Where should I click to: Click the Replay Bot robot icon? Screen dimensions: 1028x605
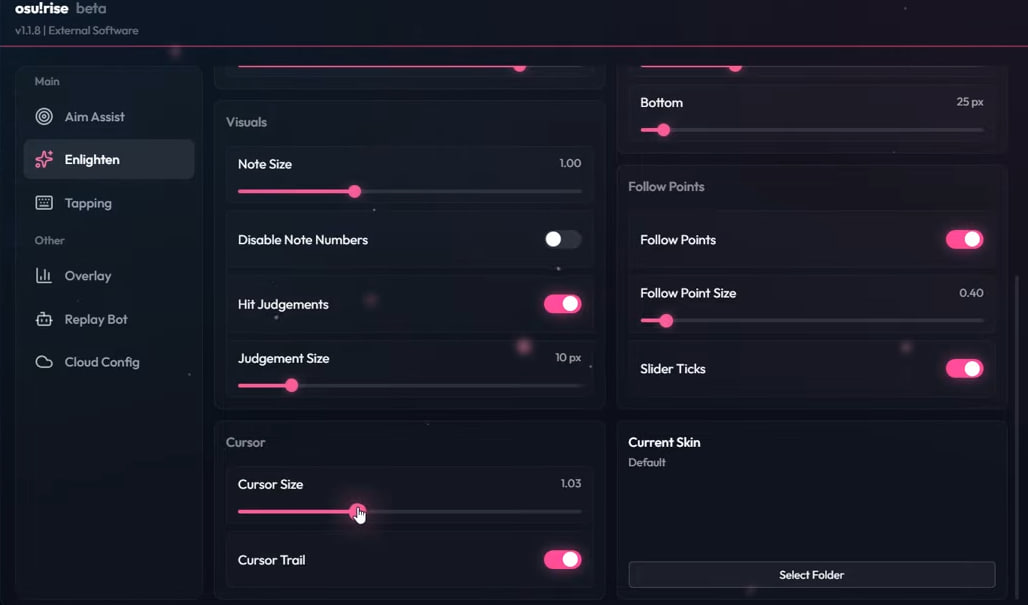[x=44, y=320]
